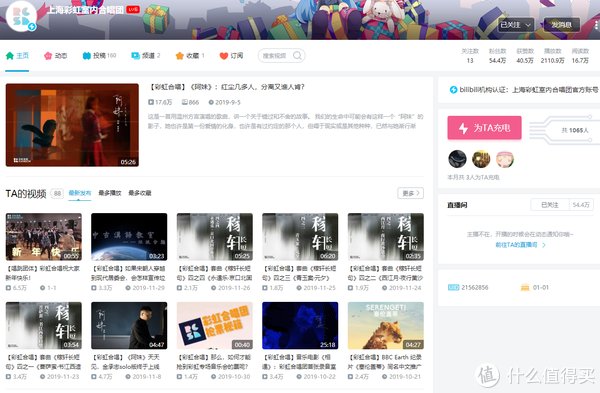Click the second charger avatar icon

pyautogui.click(x=481, y=159)
